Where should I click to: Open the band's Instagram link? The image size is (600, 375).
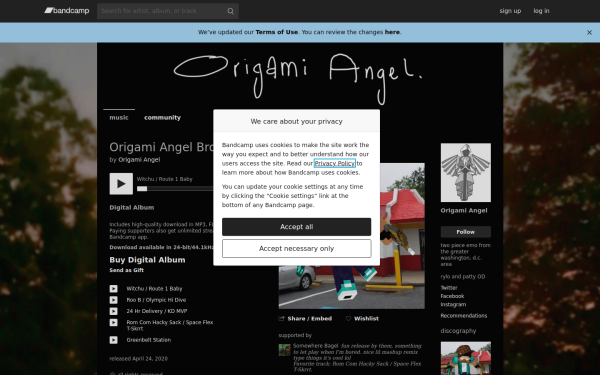pyautogui.click(x=453, y=305)
